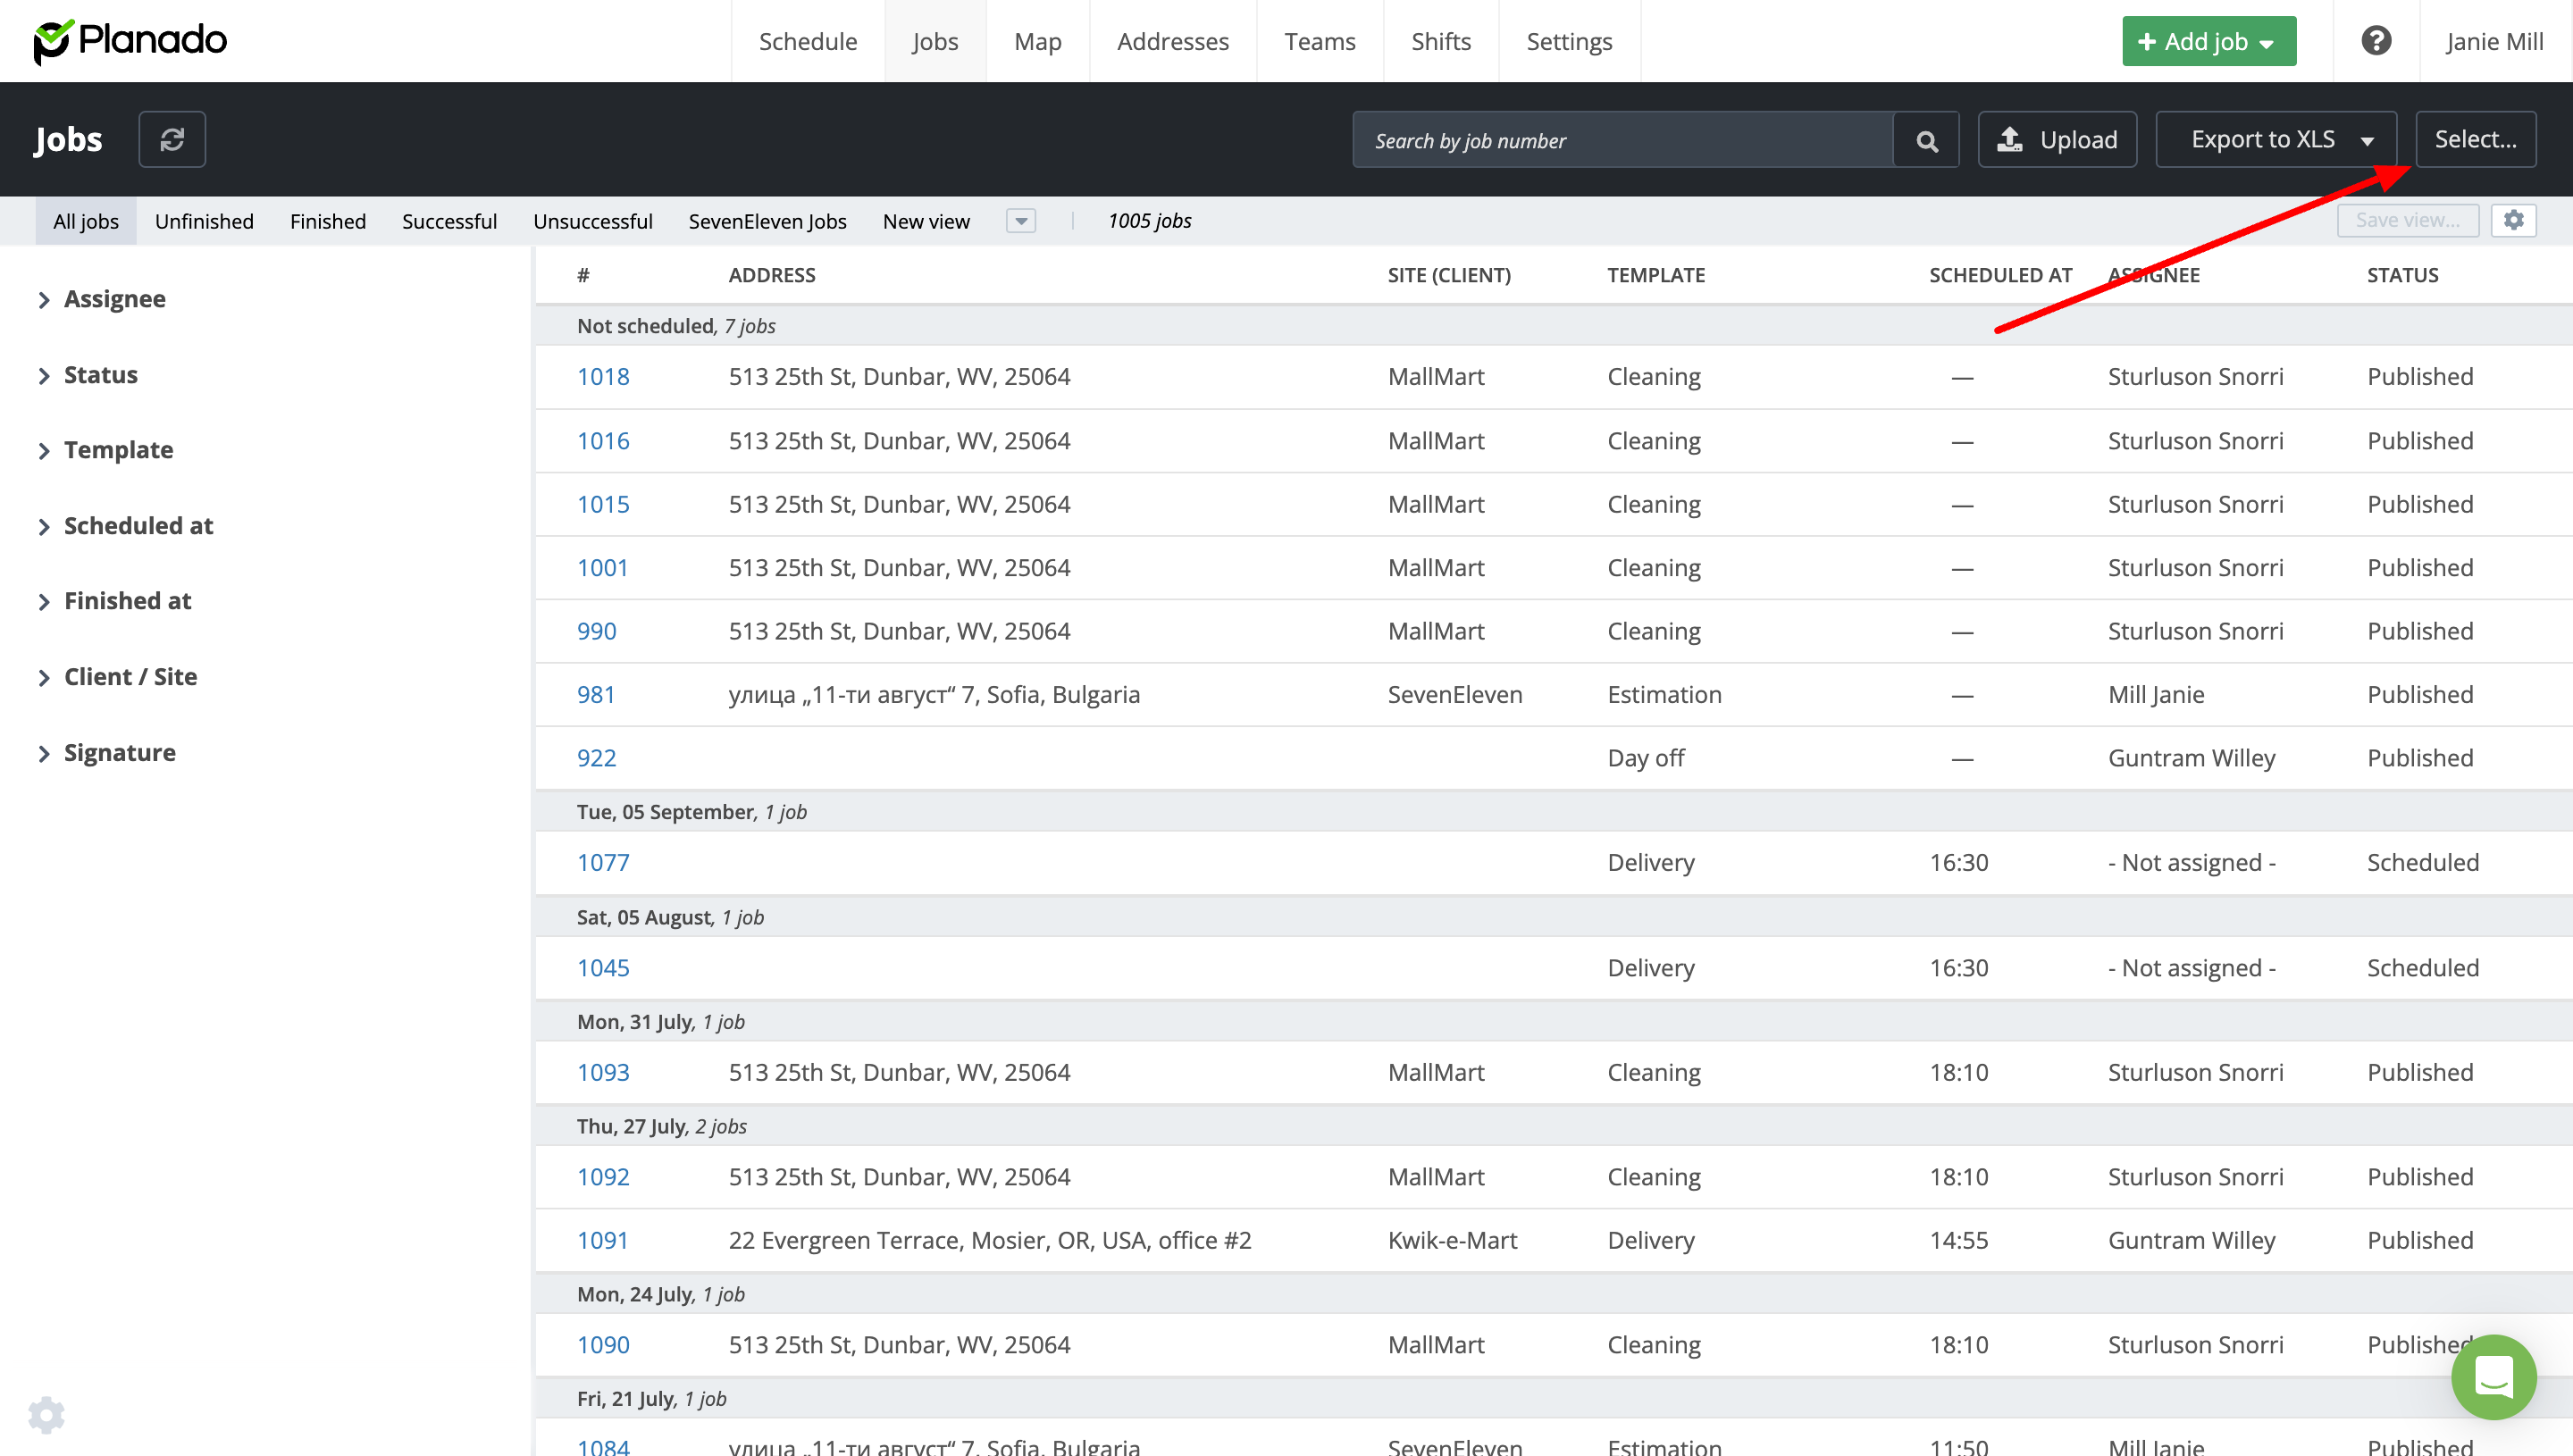
Task: Click bottom-left settings gear icon
Action: [x=46, y=1414]
